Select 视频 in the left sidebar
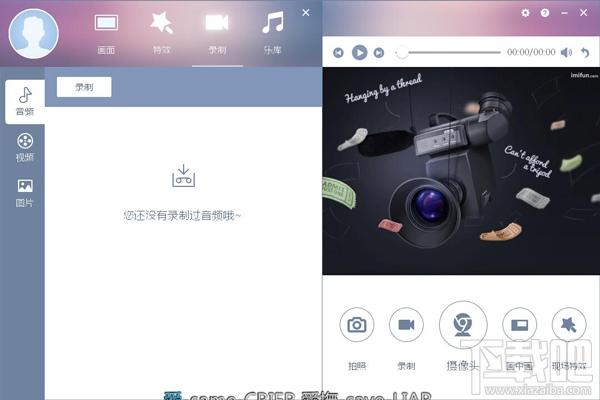This screenshot has height=400, width=600. pyautogui.click(x=24, y=147)
